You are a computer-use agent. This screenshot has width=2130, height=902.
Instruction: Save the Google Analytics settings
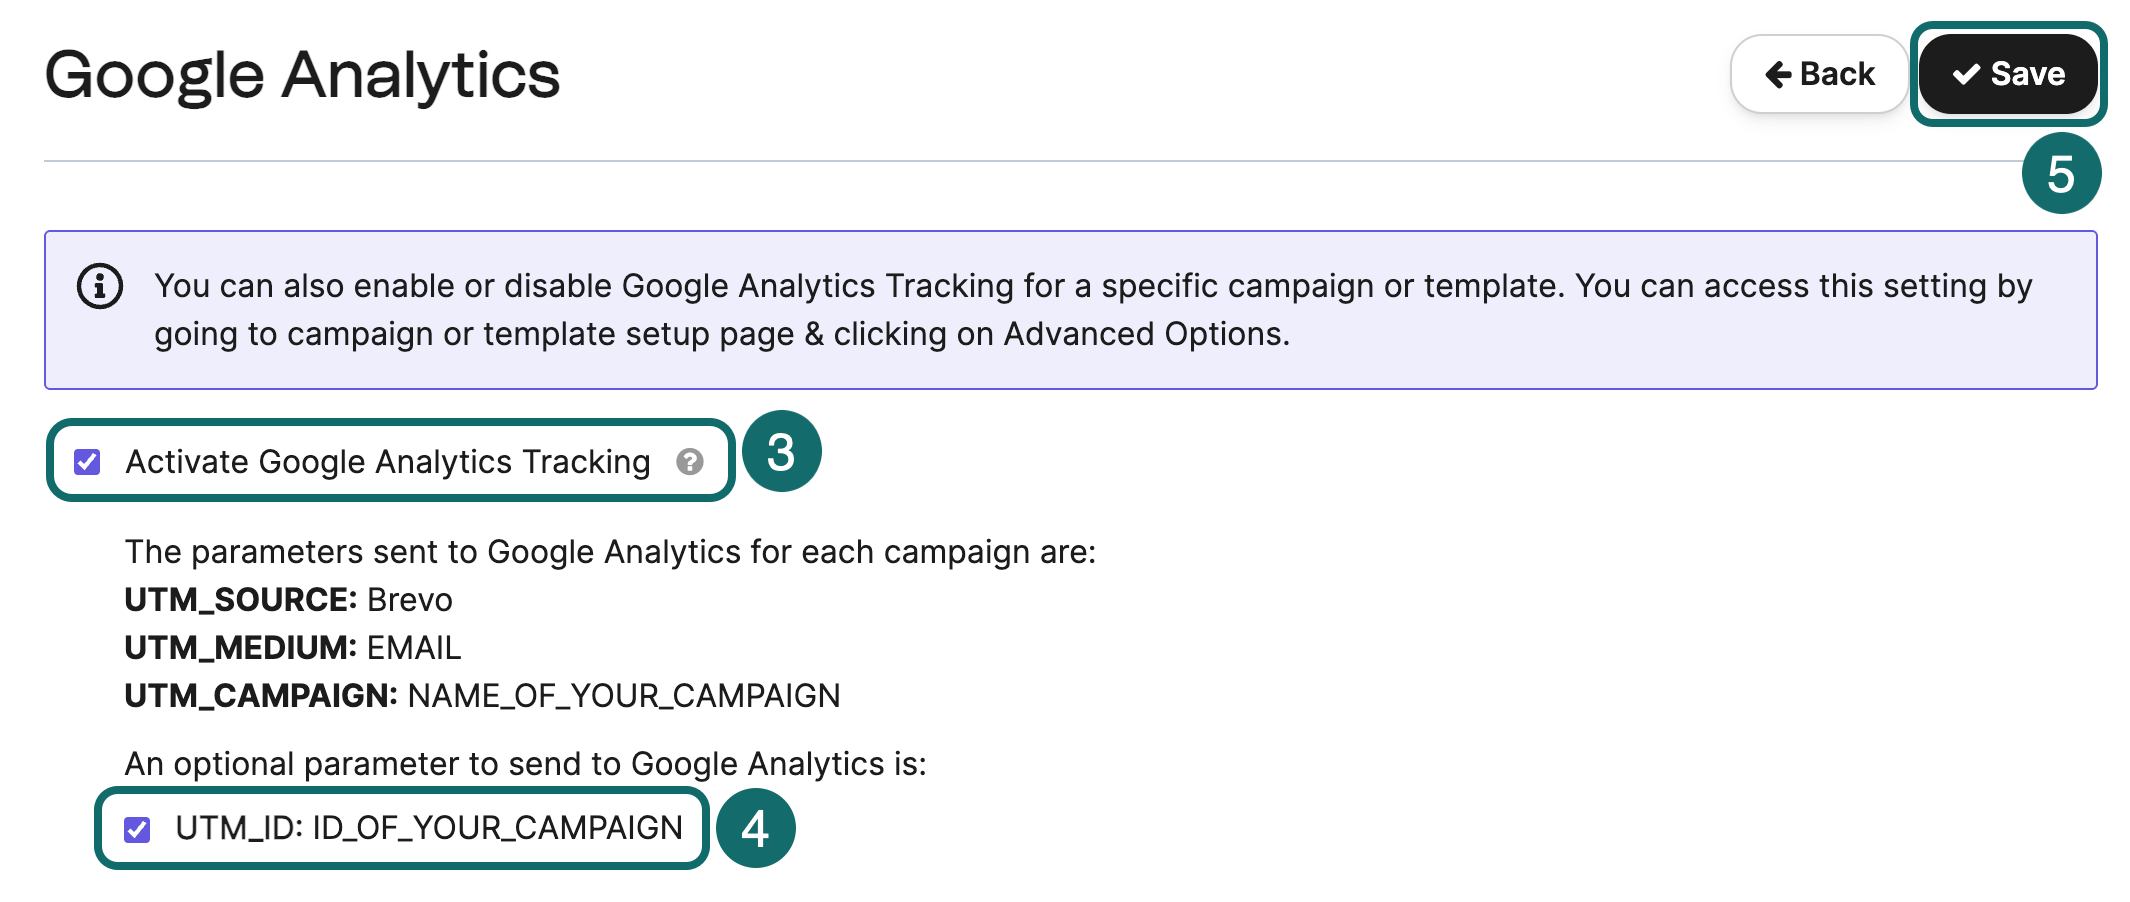(2008, 73)
